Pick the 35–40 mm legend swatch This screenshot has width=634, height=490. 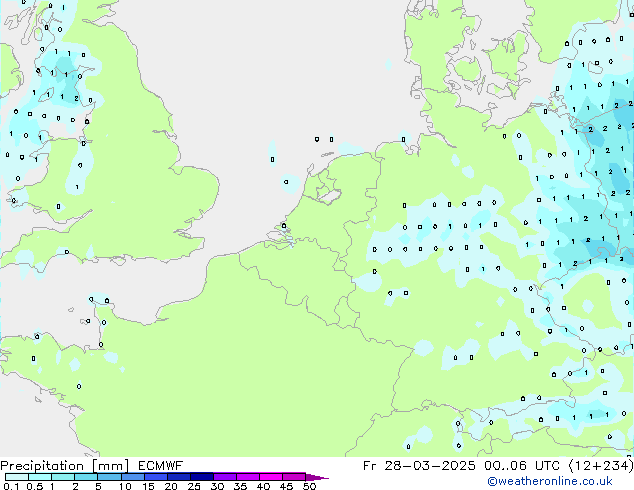point(247,477)
